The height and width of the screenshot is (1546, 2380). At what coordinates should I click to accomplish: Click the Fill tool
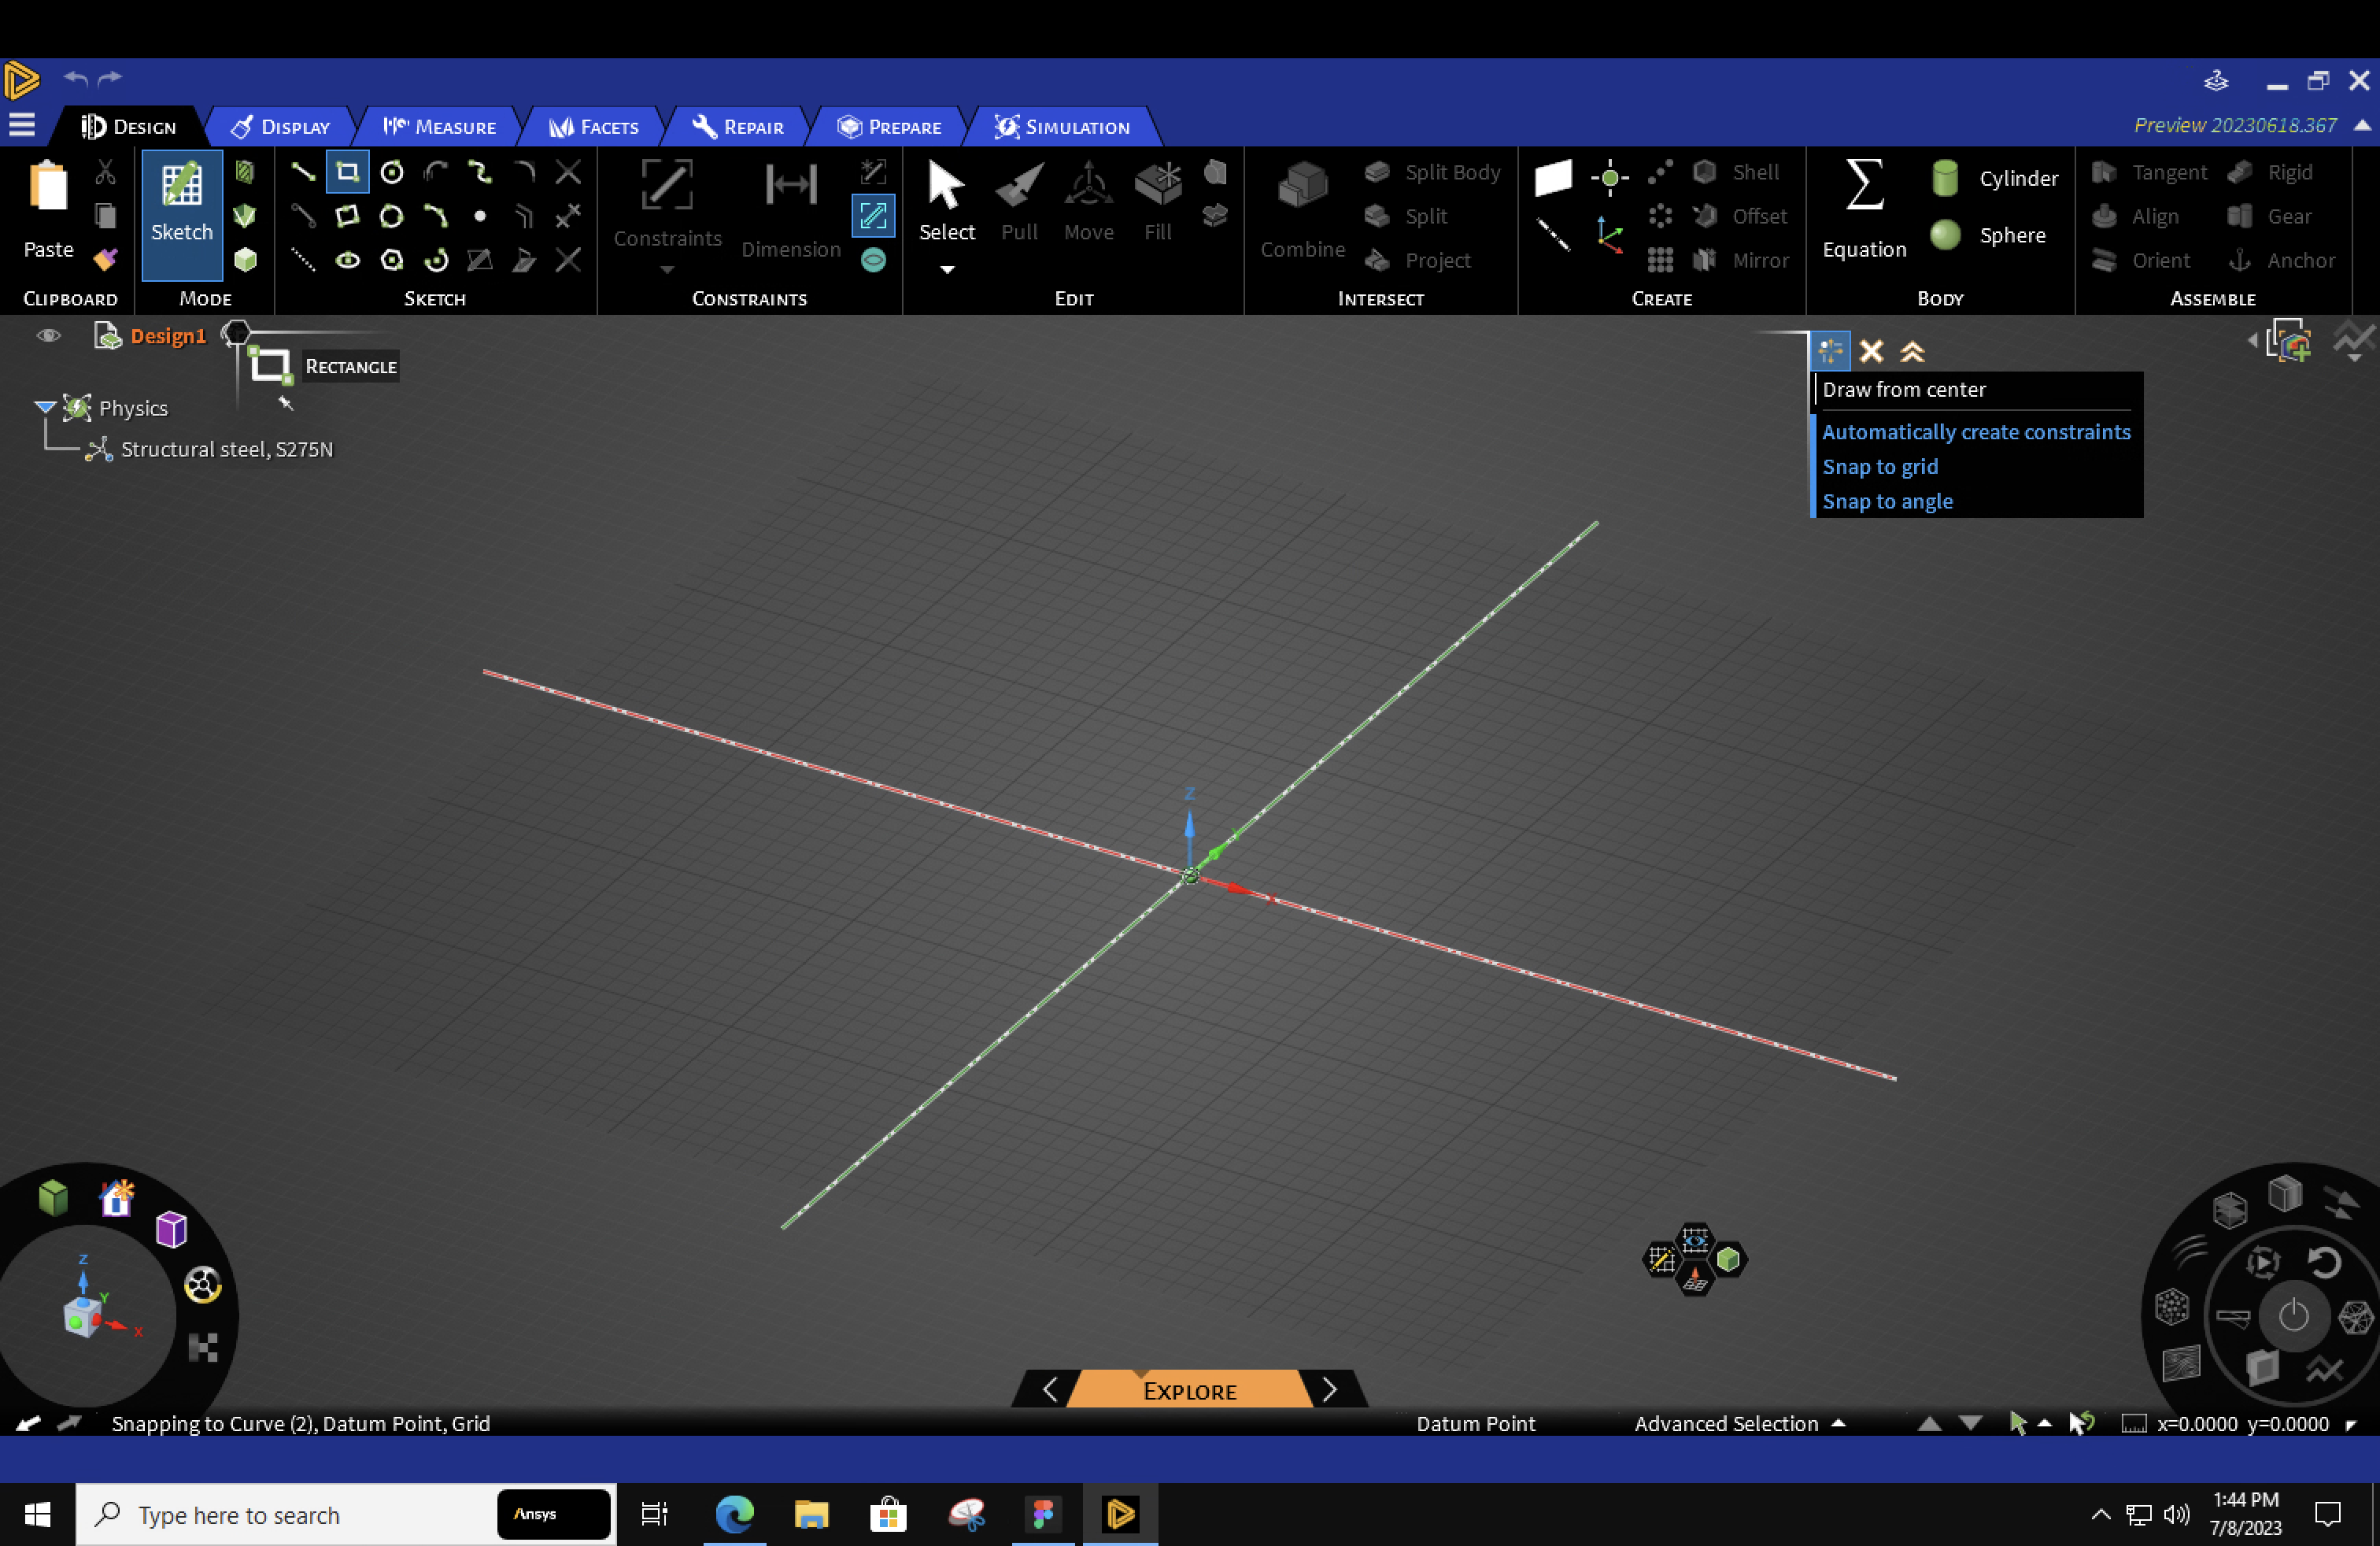[x=1158, y=202]
